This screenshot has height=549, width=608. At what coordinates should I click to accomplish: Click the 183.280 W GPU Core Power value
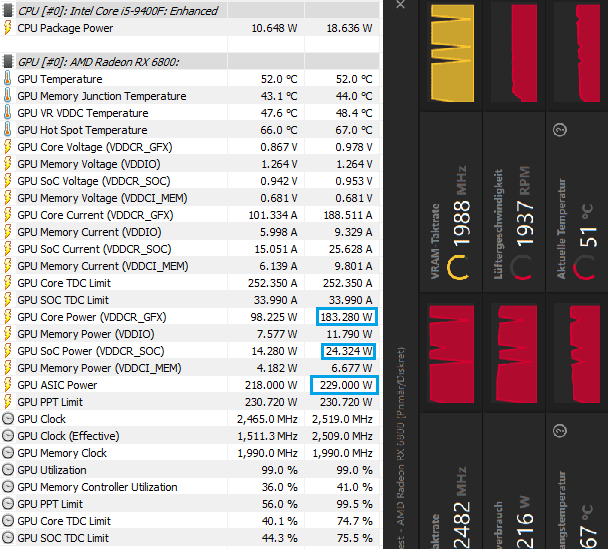[346, 317]
